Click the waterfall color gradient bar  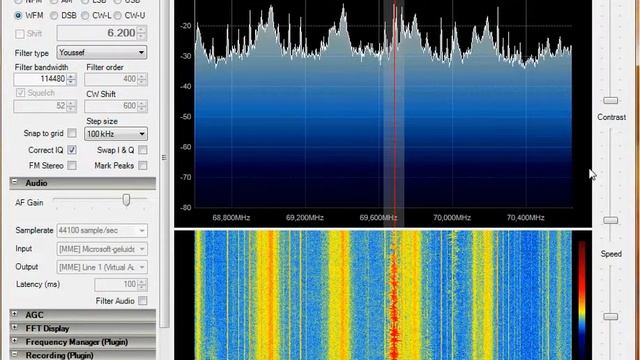(582, 300)
